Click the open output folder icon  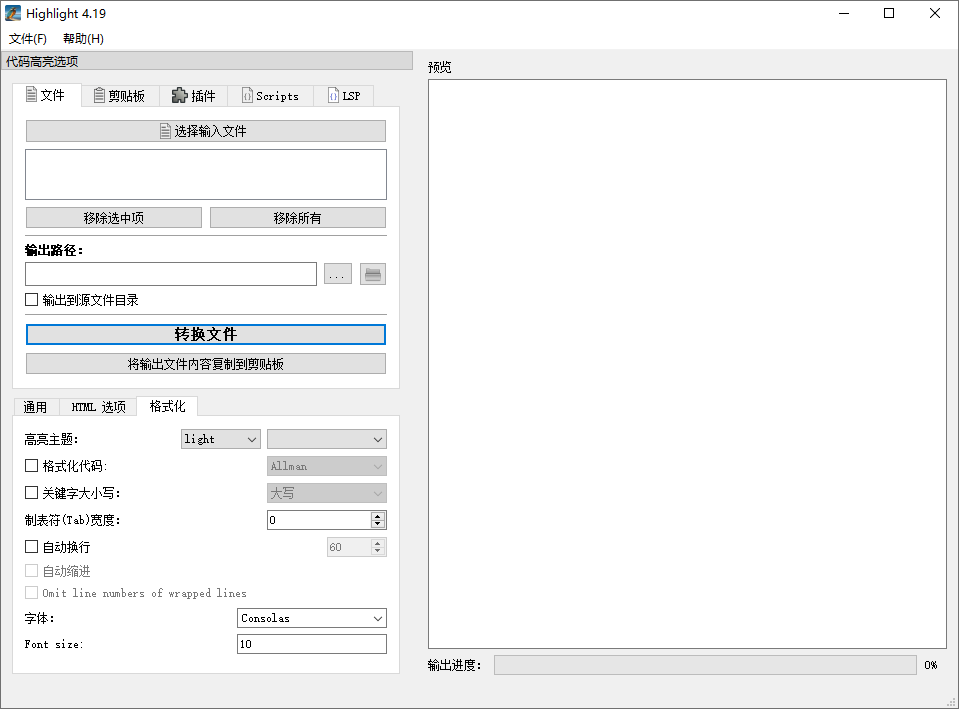coord(372,274)
